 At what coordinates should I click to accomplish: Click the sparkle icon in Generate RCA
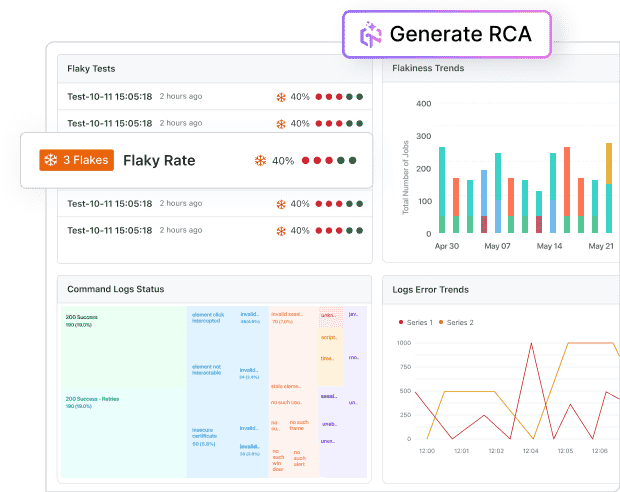(x=370, y=34)
